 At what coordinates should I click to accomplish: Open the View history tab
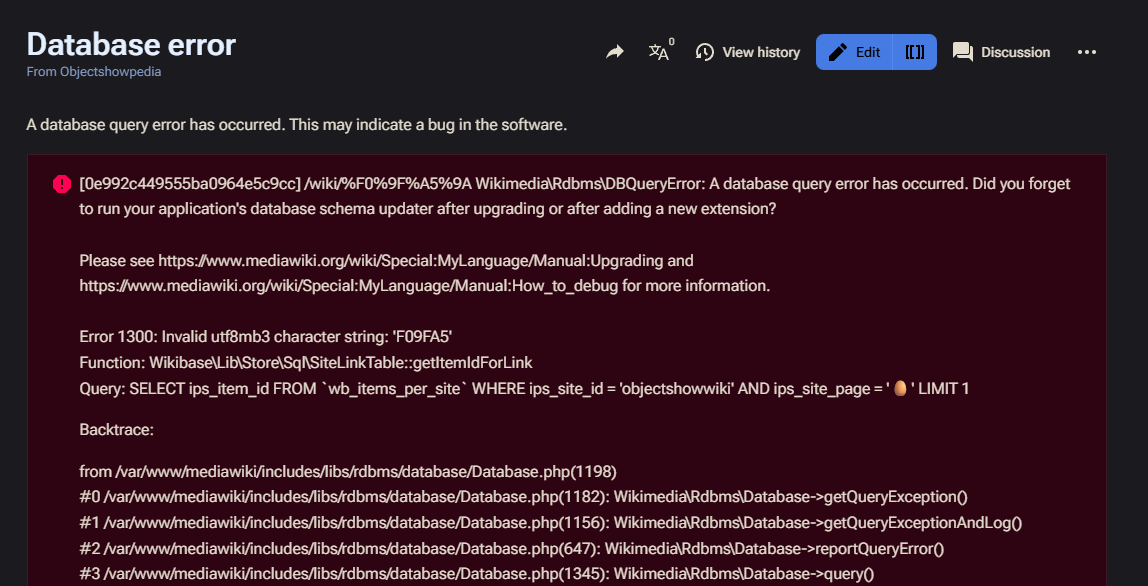pyautogui.click(x=748, y=52)
